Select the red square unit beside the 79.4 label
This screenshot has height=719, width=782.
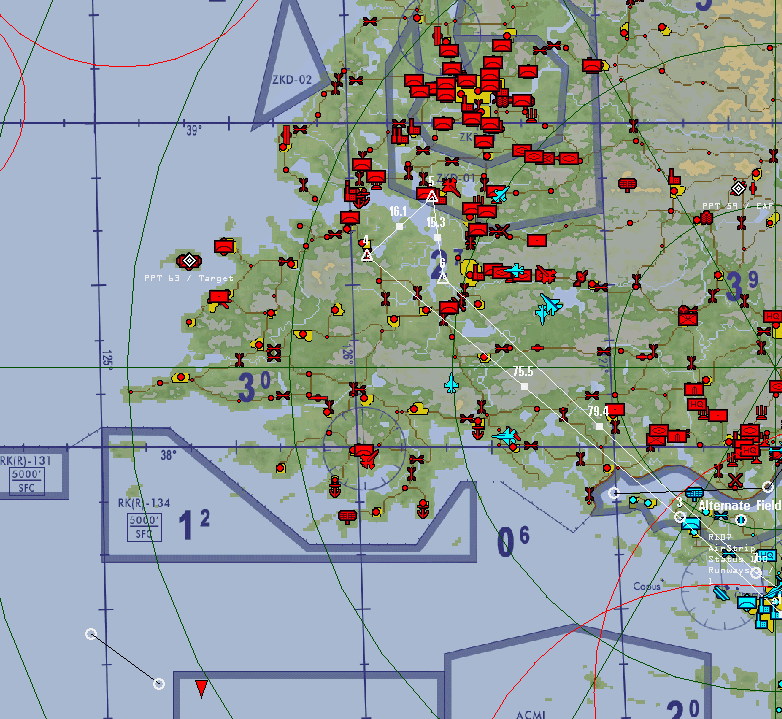615,409
